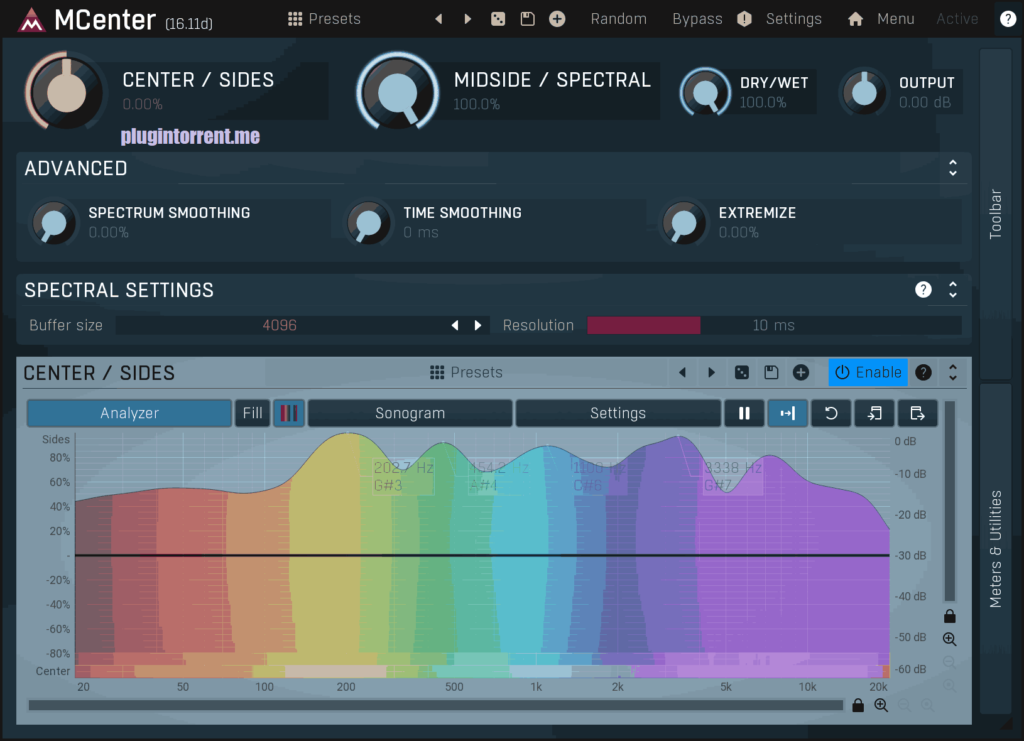Click the 0.00% Center / Sides value

click(x=142, y=104)
